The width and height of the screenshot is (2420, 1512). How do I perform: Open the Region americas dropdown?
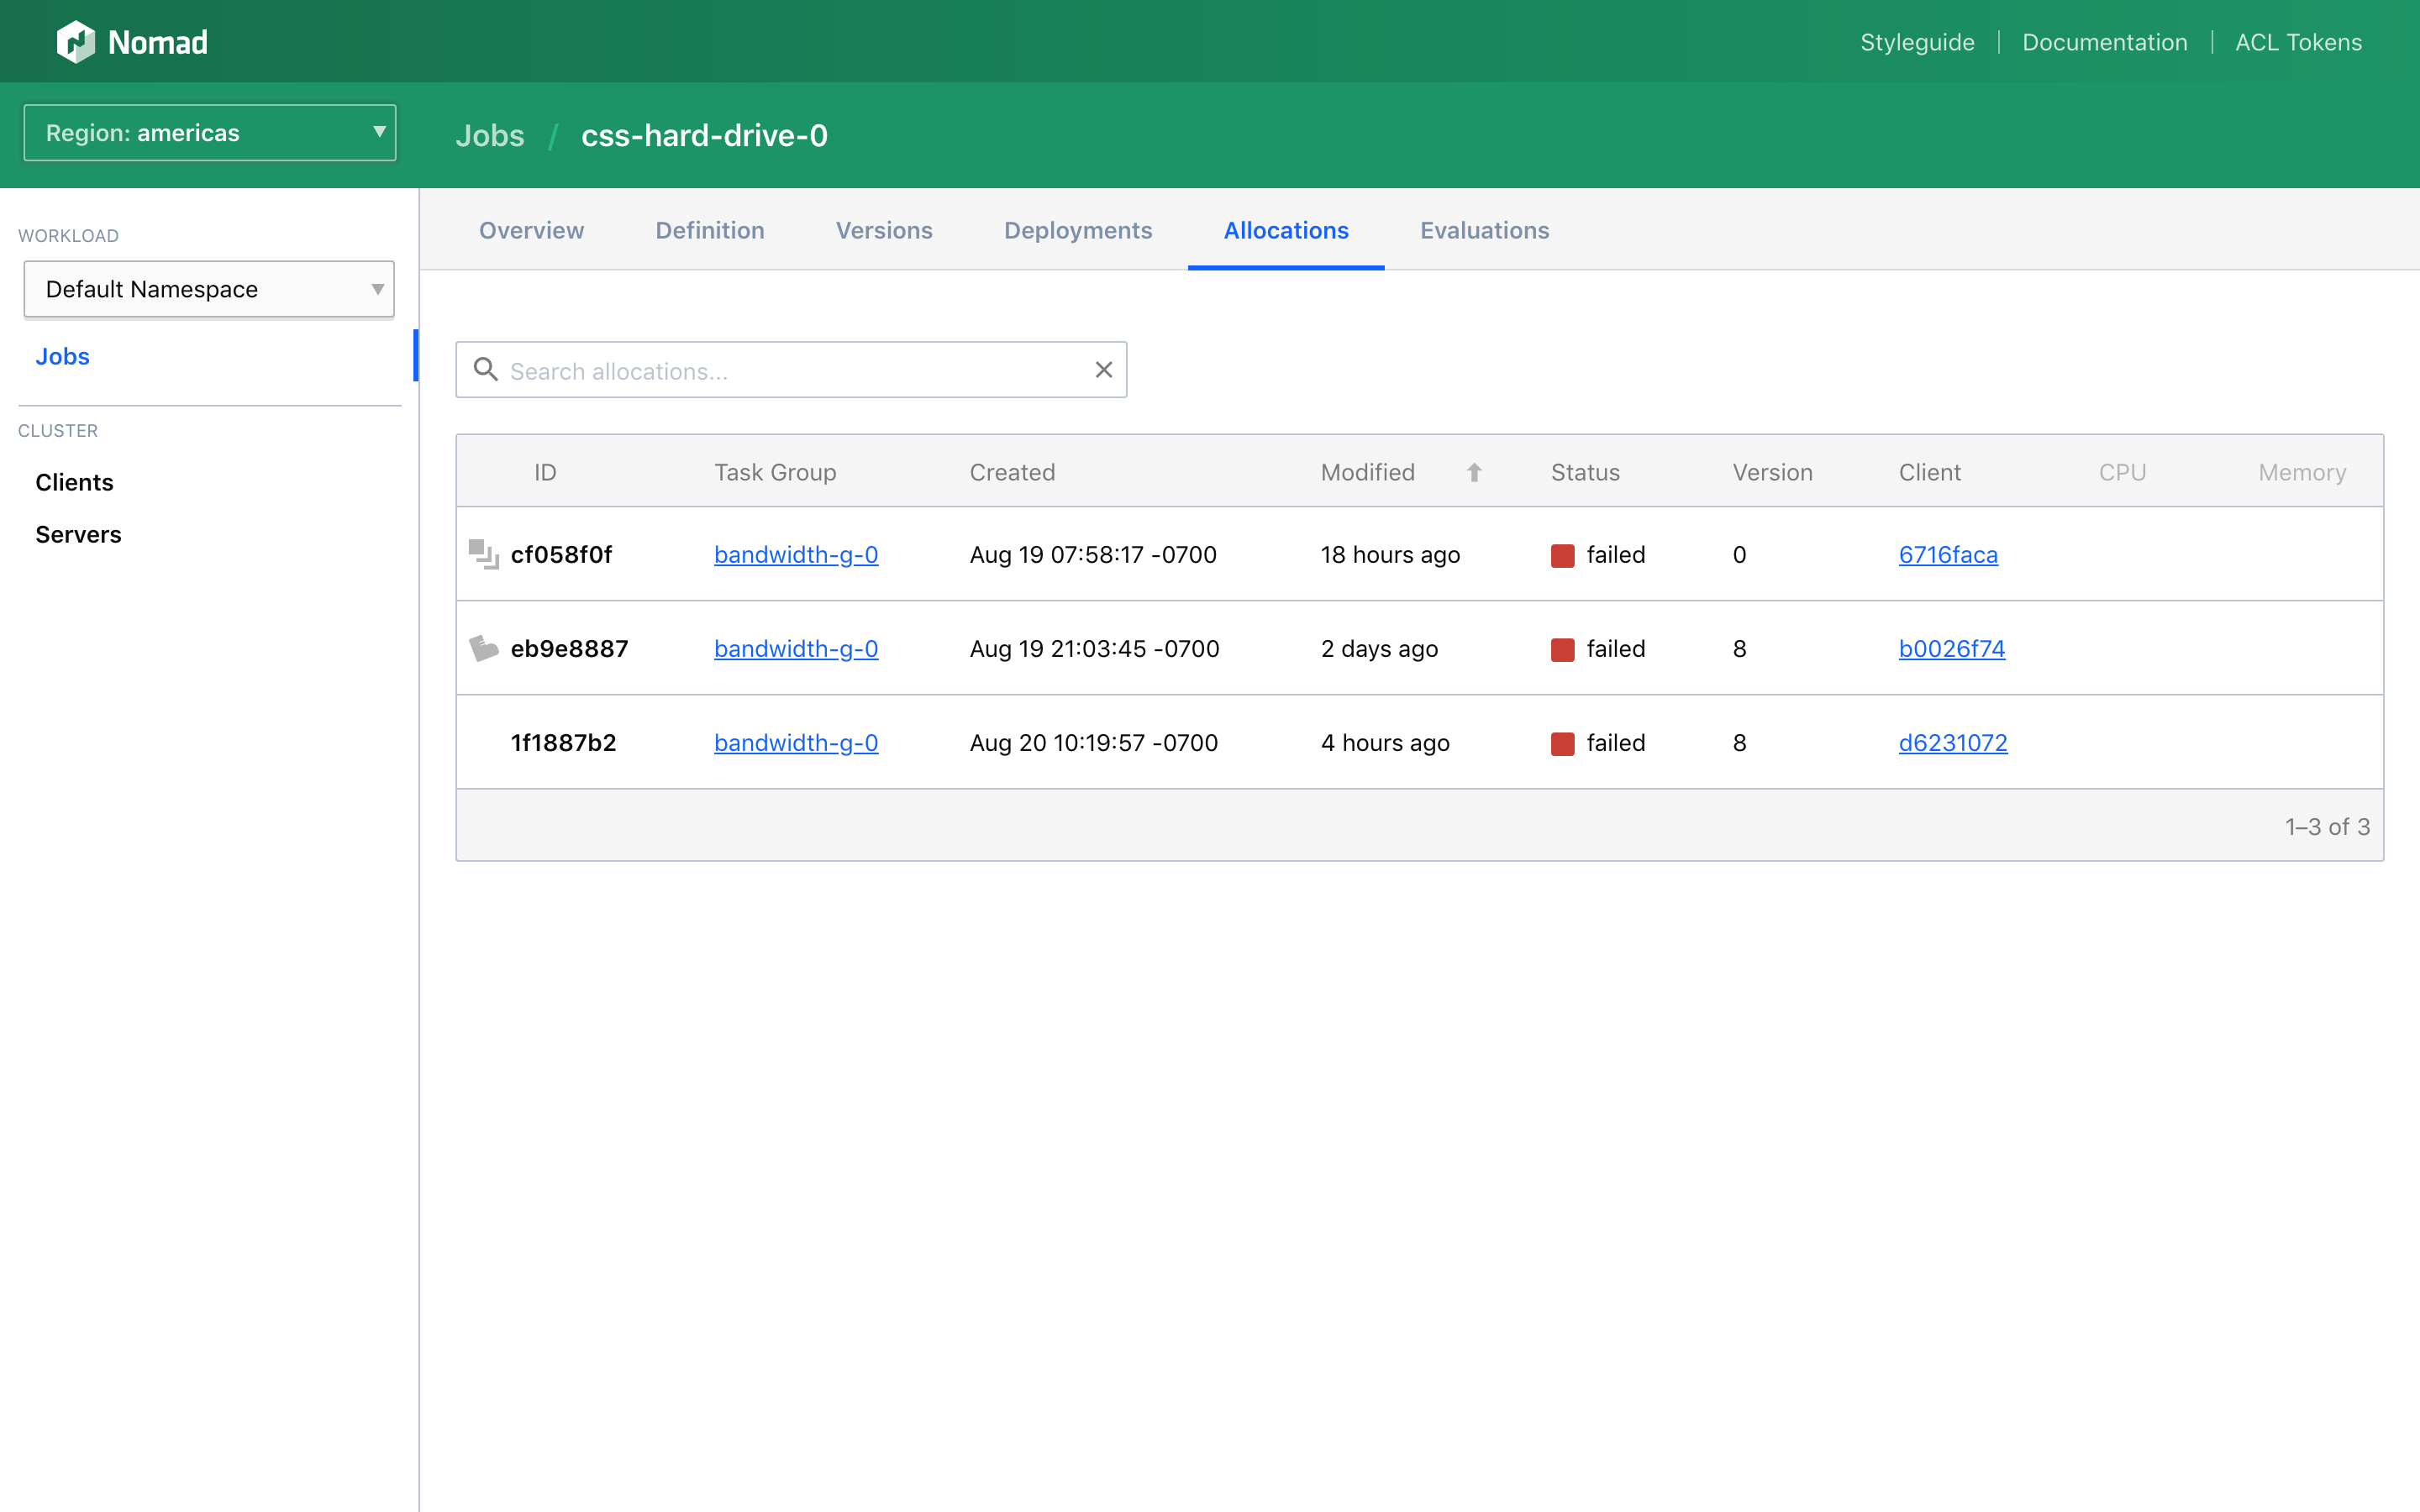tap(210, 133)
